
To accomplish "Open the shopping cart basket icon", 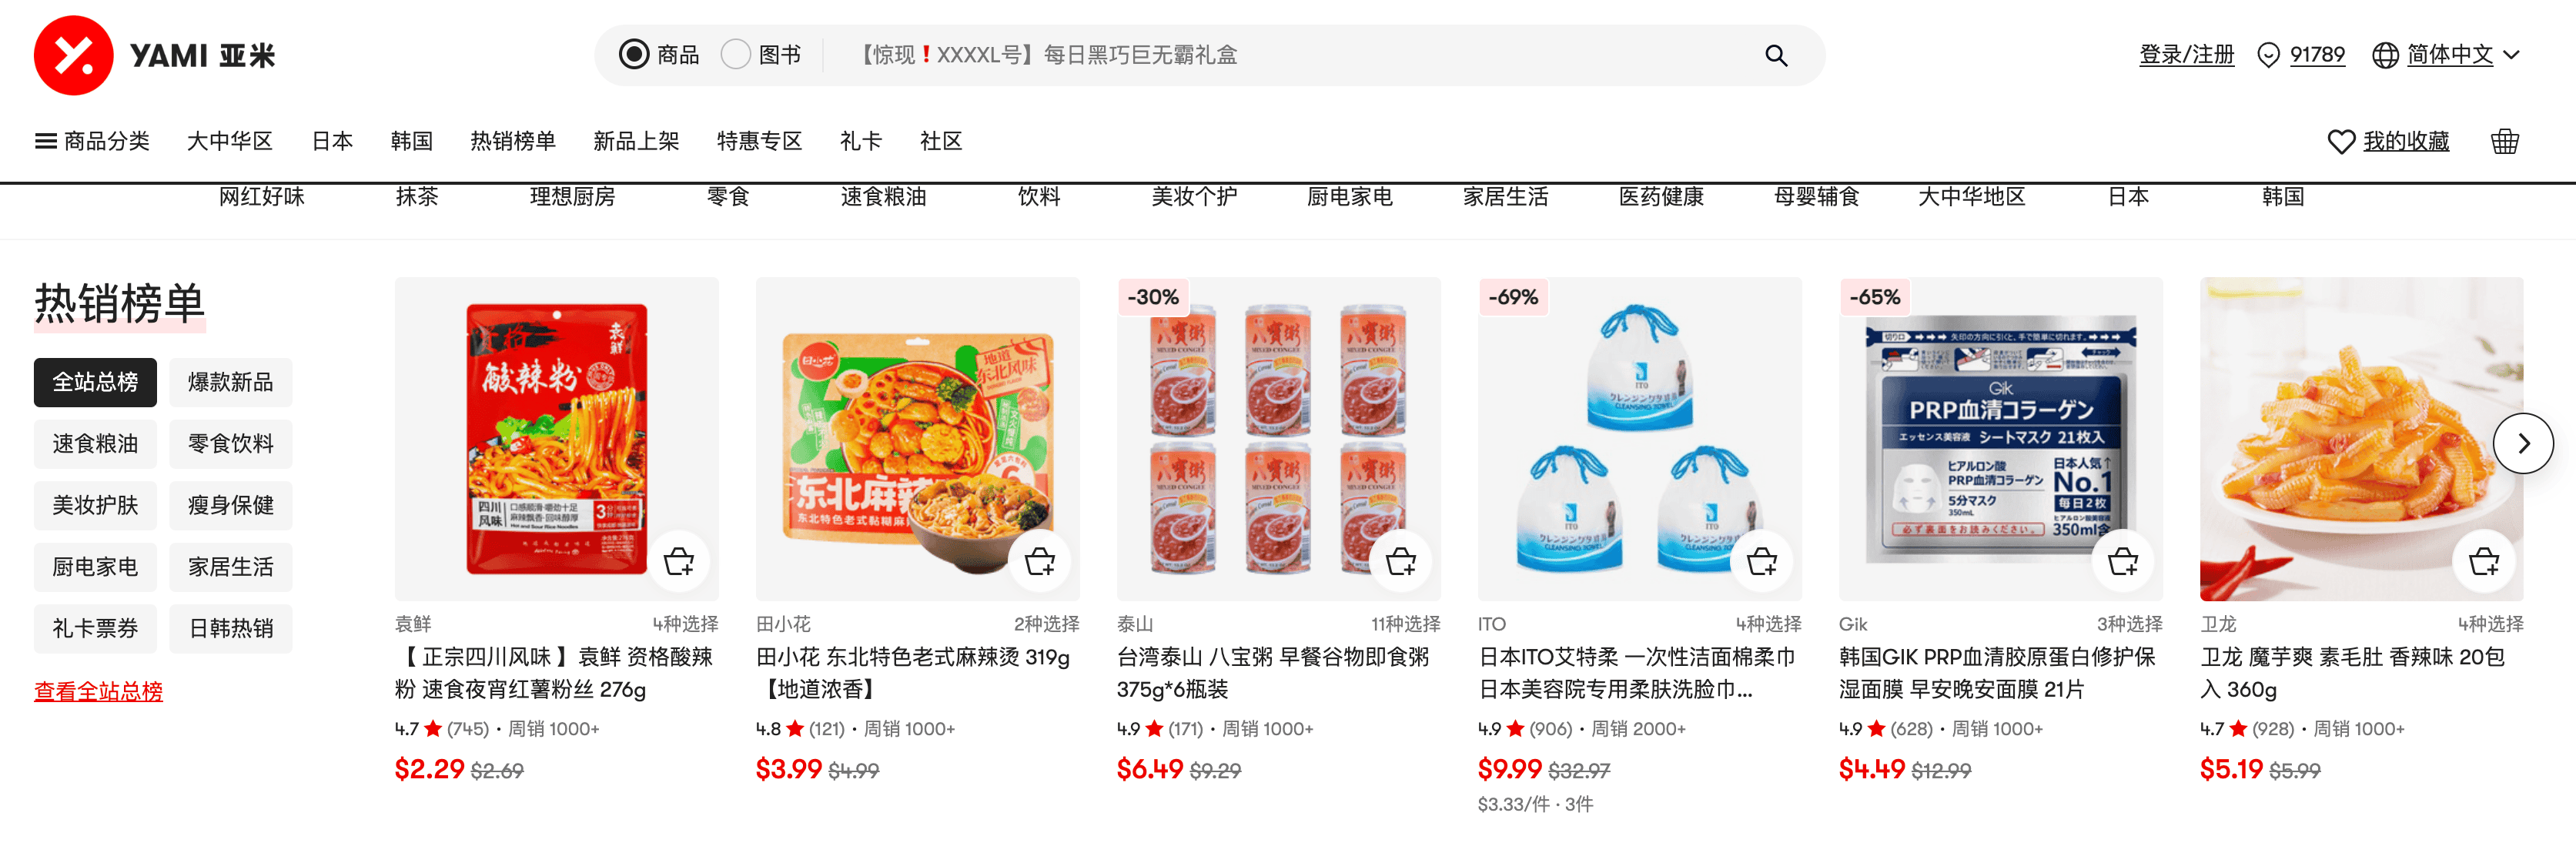I will (x=2504, y=141).
